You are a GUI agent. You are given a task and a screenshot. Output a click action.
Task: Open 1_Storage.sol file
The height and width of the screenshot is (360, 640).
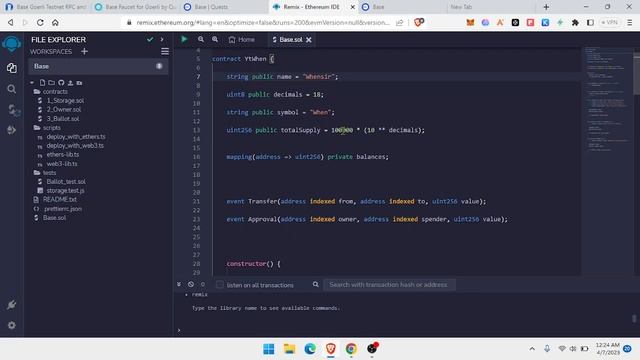click(x=65, y=100)
